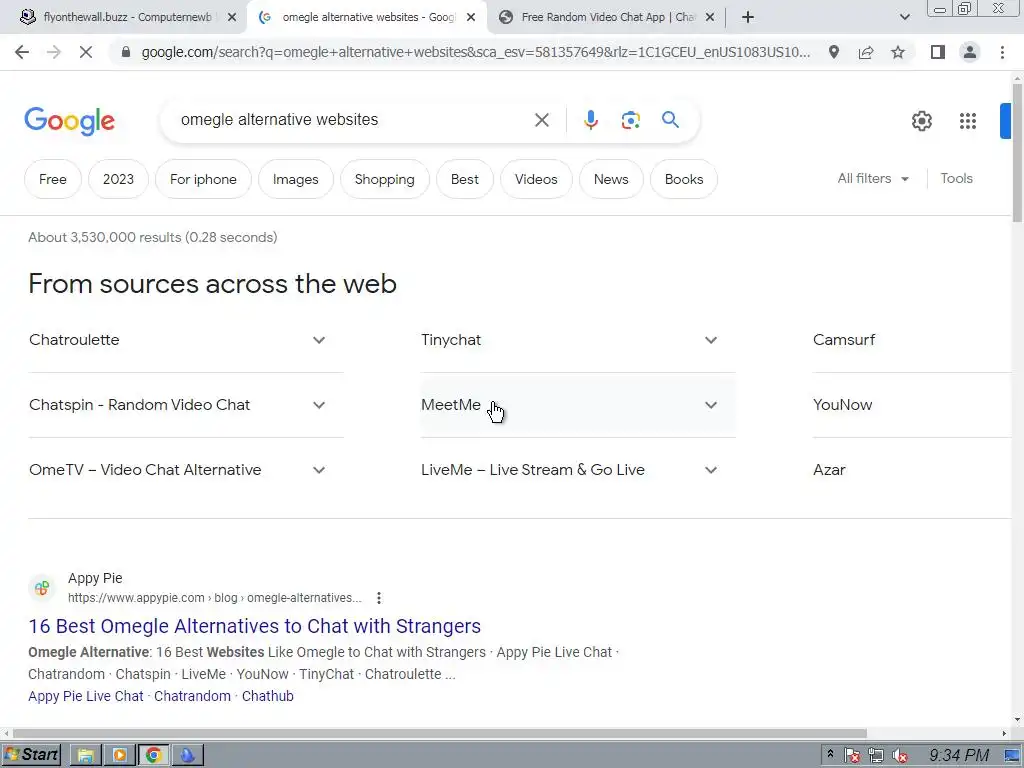
Task: Expand LiveMe – Live Stream & Go Live
Action: 578,470
